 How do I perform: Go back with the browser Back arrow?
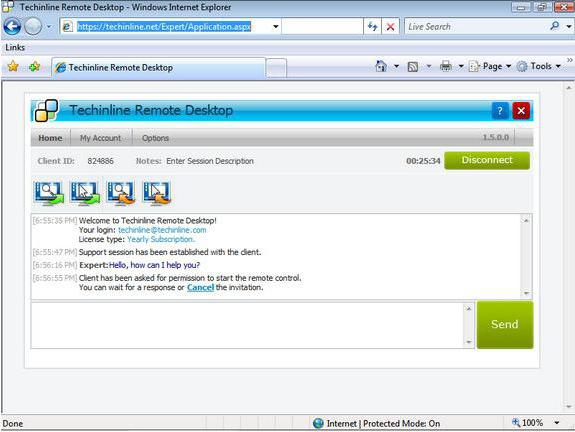point(12,26)
